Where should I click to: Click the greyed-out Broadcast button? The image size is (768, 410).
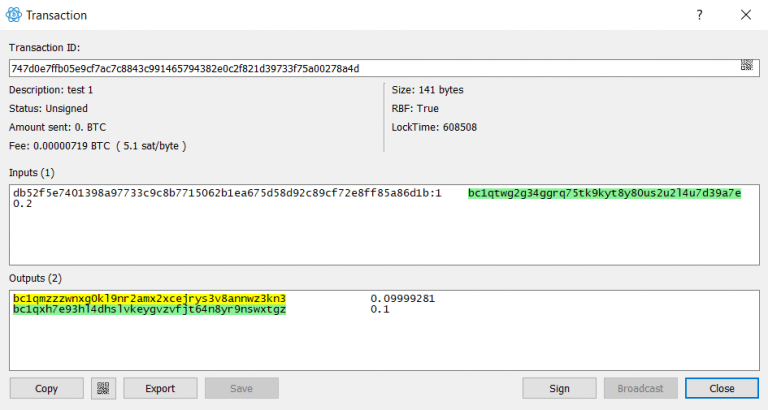tap(641, 388)
